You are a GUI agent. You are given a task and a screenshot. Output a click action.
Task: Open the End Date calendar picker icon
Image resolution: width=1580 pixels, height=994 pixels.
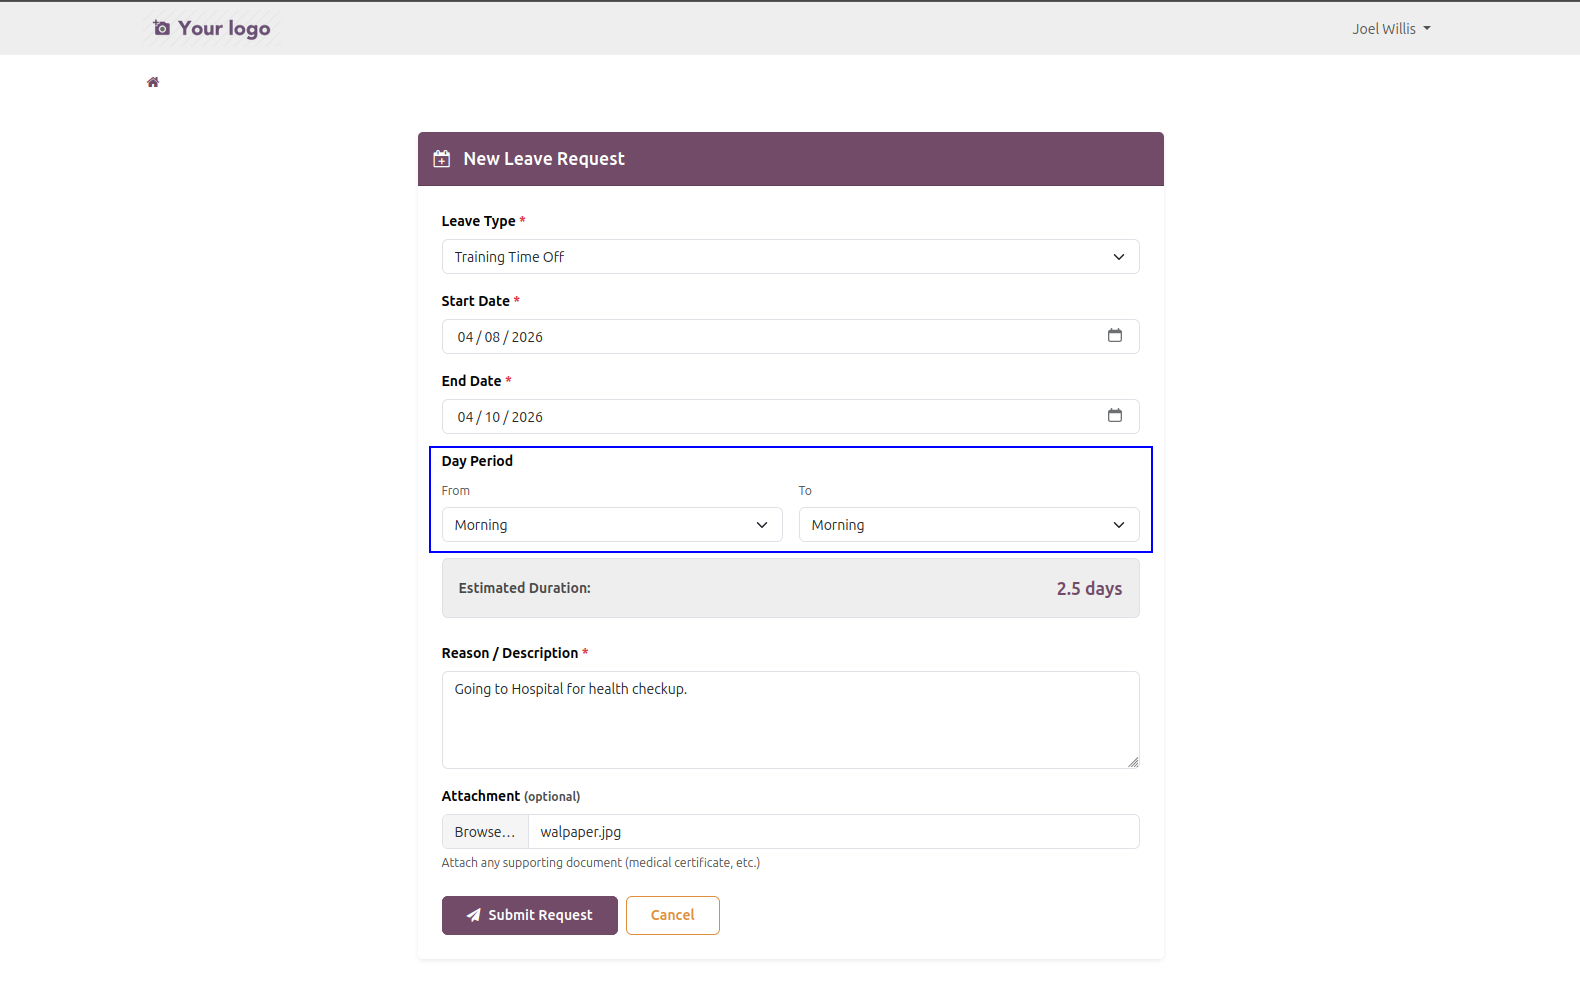pos(1115,416)
